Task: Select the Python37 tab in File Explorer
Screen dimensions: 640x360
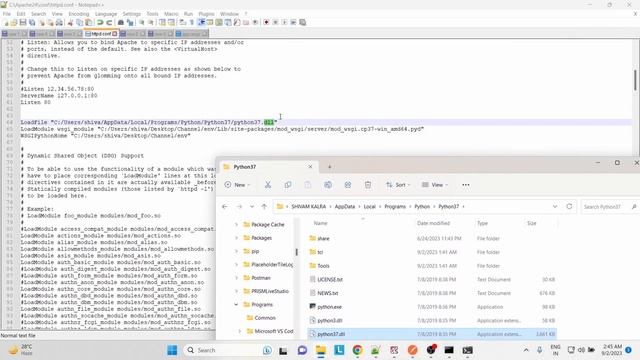Action: pyautogui.click(x=267, y=167)
